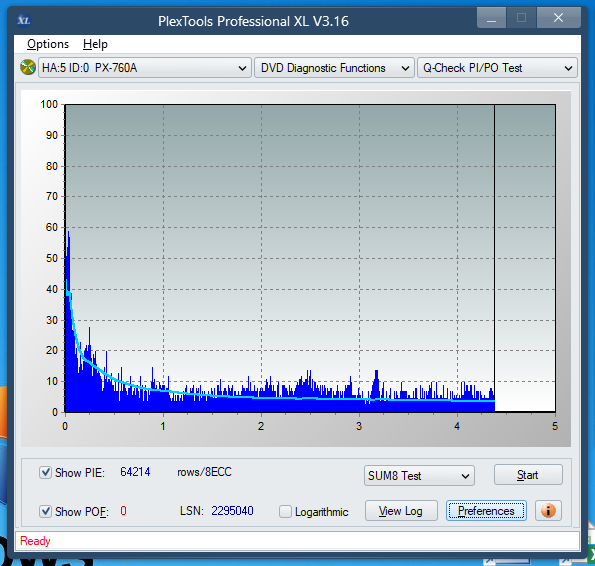Click the rows/8ECC label

click(204, 472)
